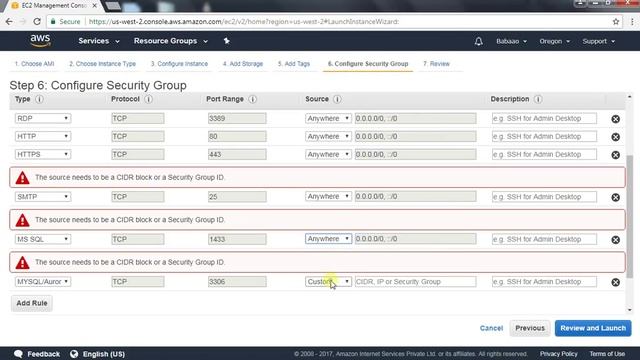The height and width of the screenshot is (360, 640).
Task: Click Cancel link
Action: click(x=491, y=328)
